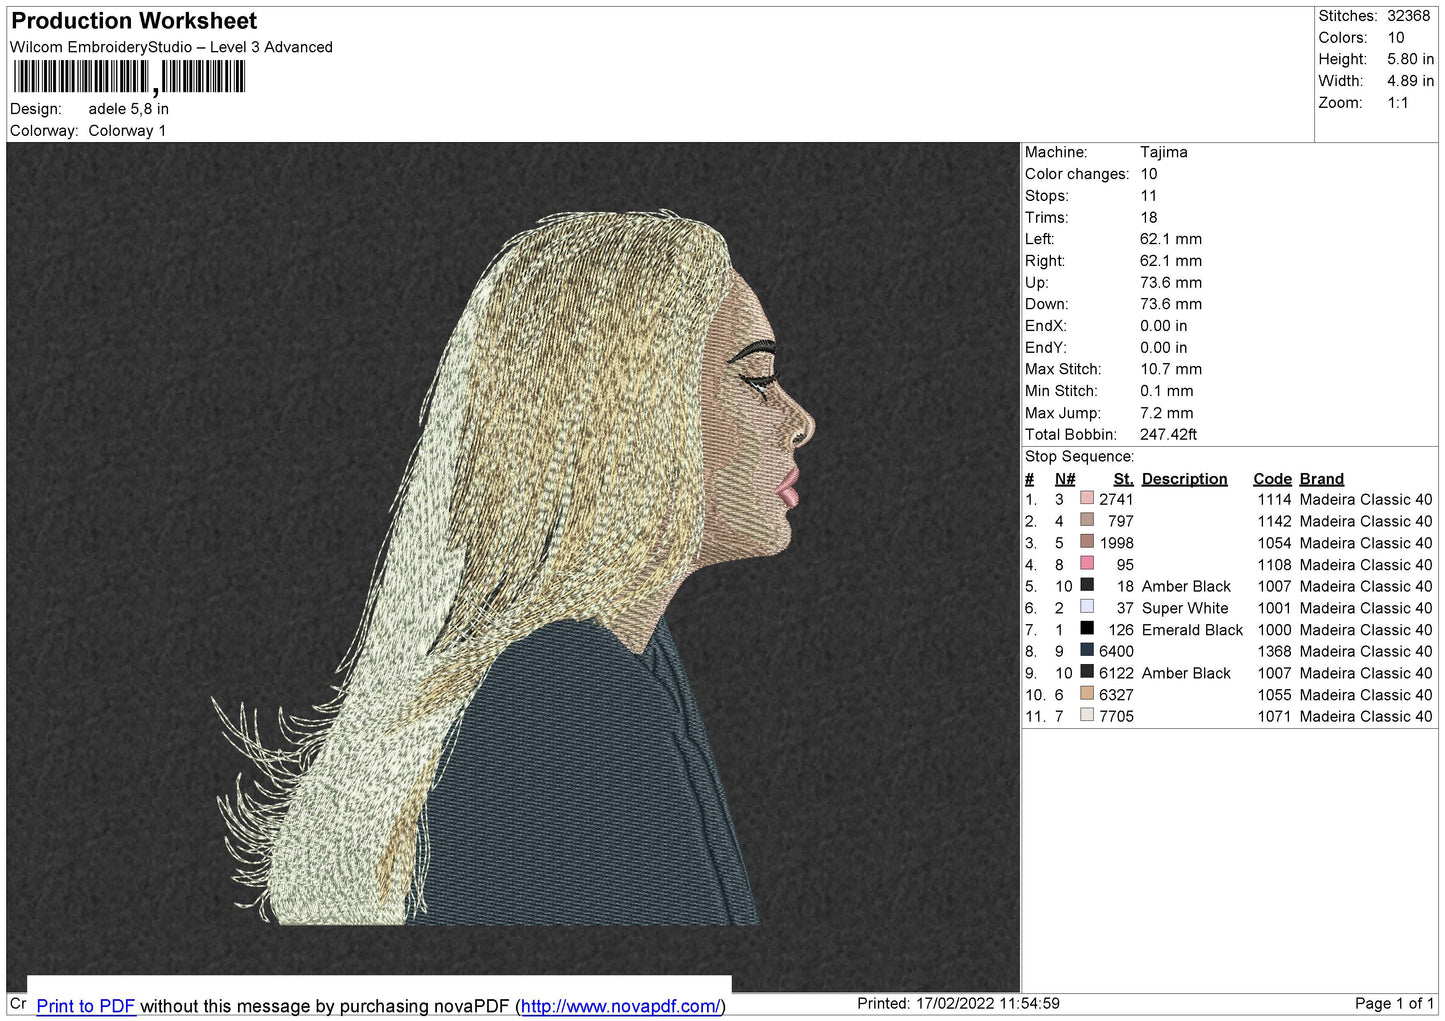This screenshot has width=1445, height=1021.
Task: Select the Stitches value 32368
Action: [x=1408, y=16]
